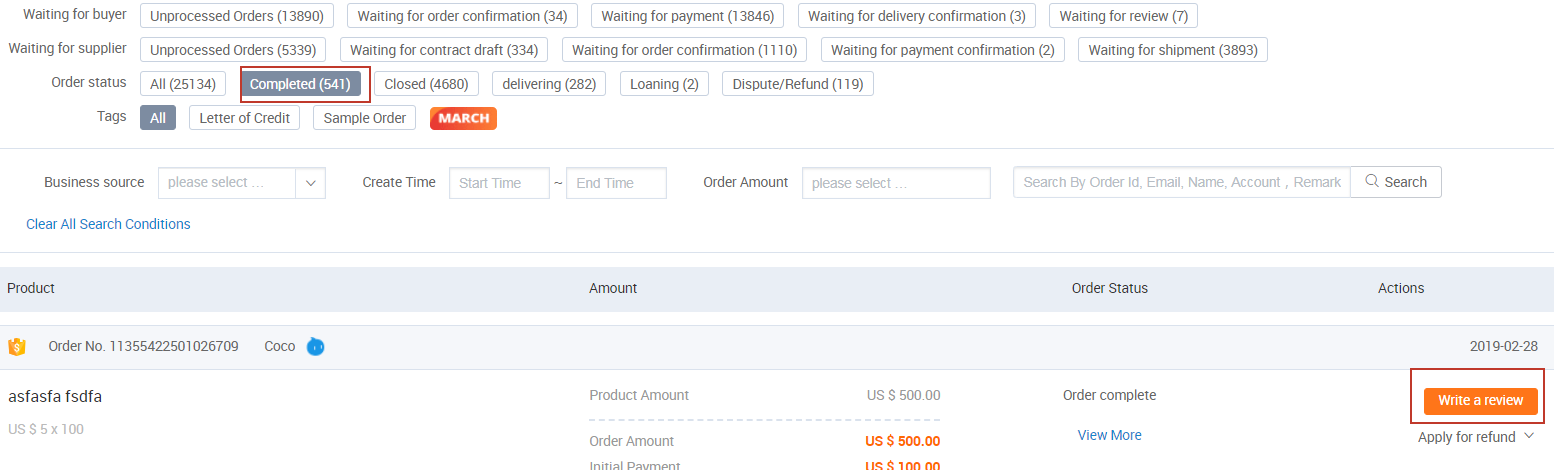1554x470 pixels.
Task: Filter by Completed (541) order status
Action: click(300, 84)
